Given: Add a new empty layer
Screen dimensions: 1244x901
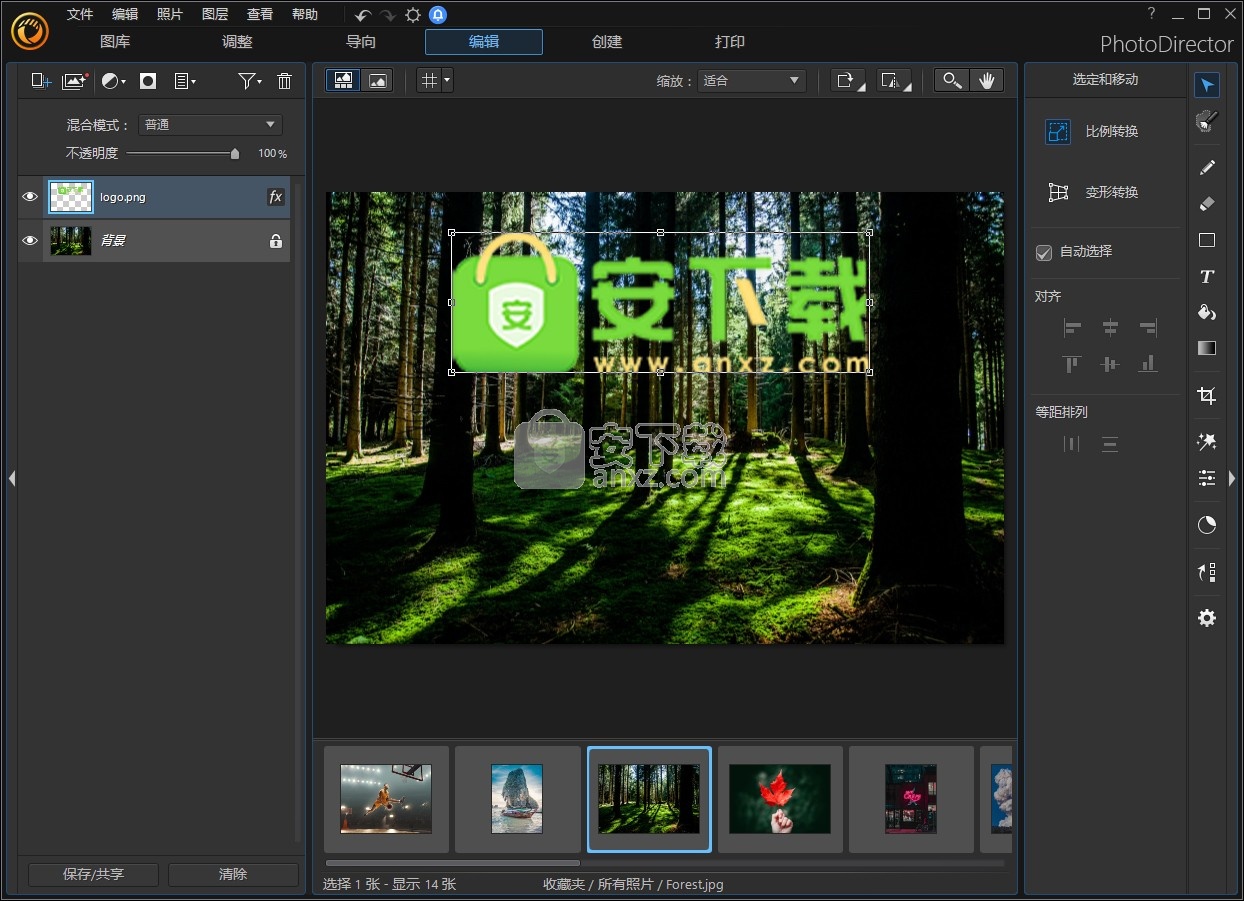Looking at the screenshot, I should [41, 82].
